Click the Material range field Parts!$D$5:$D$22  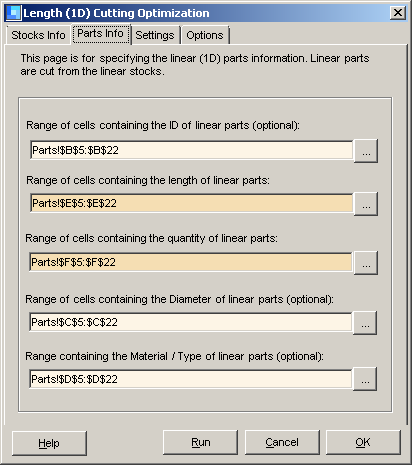click(191, 379)
